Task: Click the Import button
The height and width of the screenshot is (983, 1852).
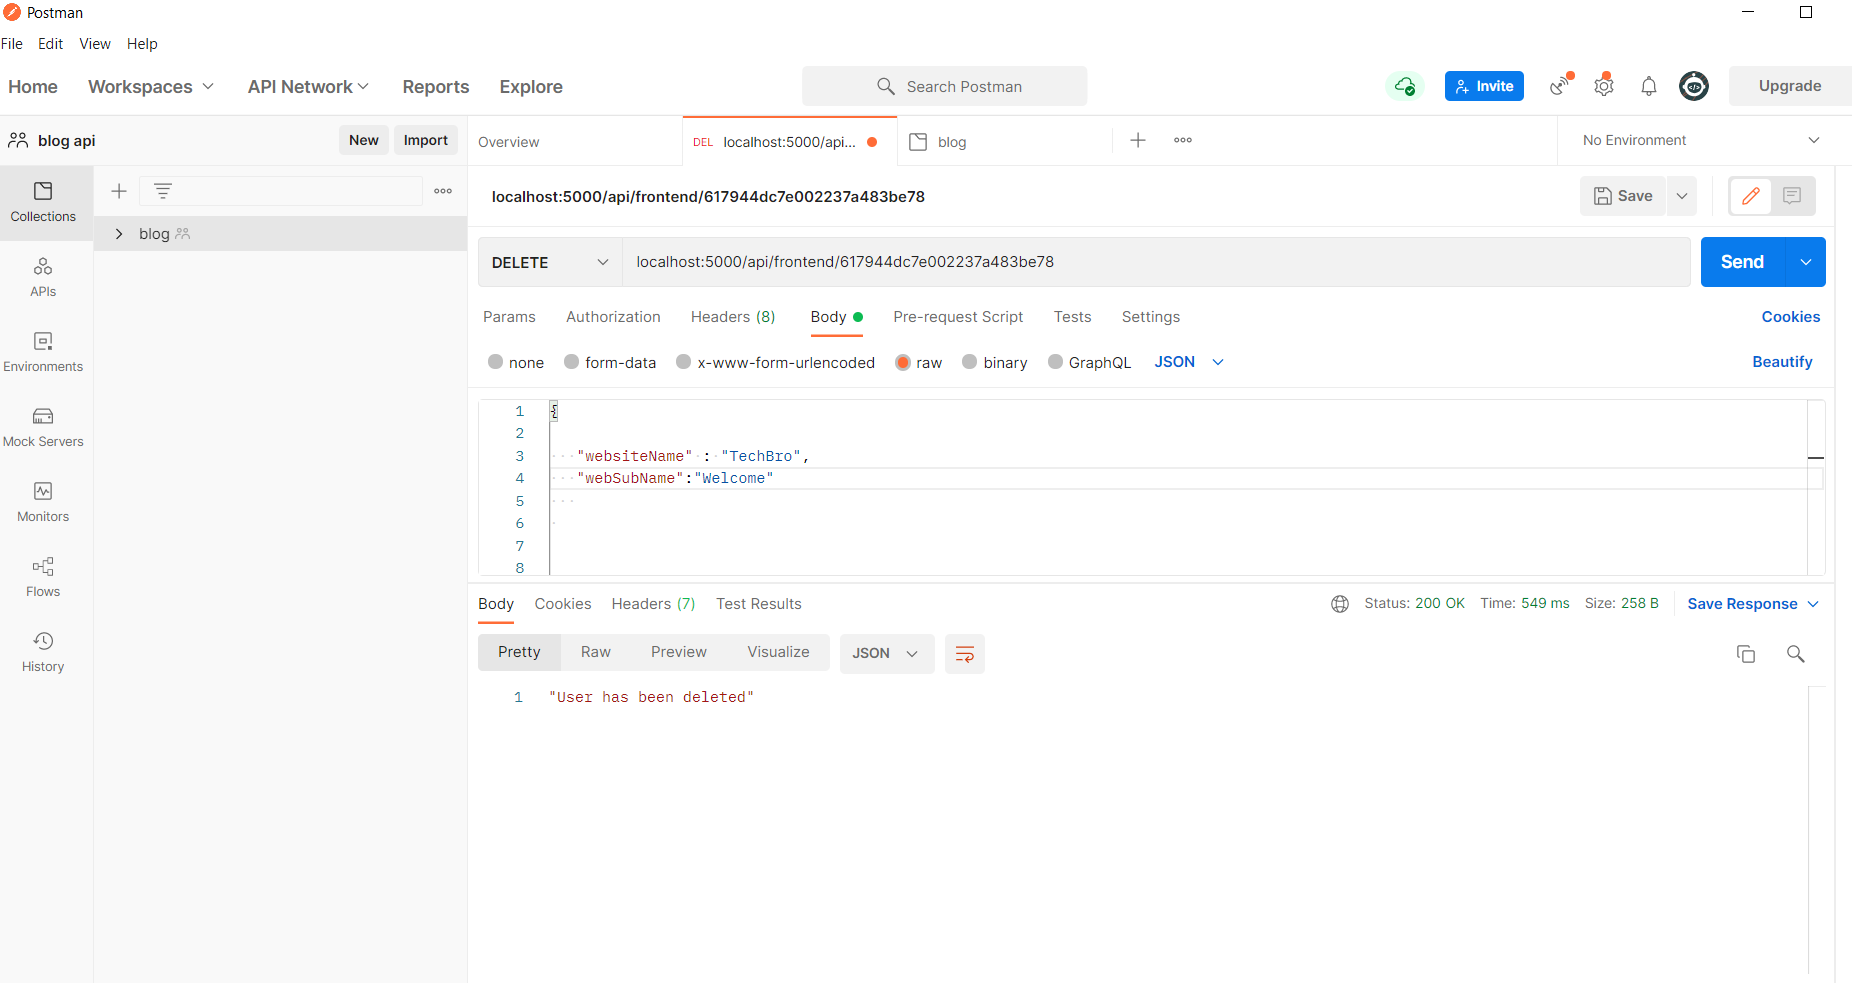Action: pyautogui.click(x=426, y=140)
